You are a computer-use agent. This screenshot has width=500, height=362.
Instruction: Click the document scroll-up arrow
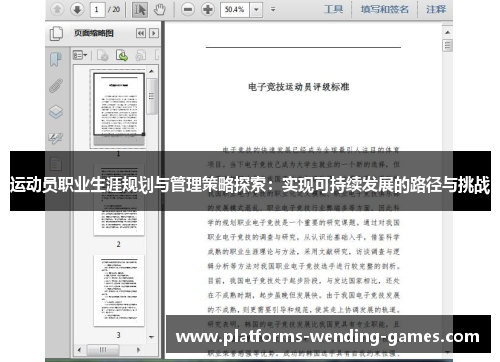click(x=447, y=32)
